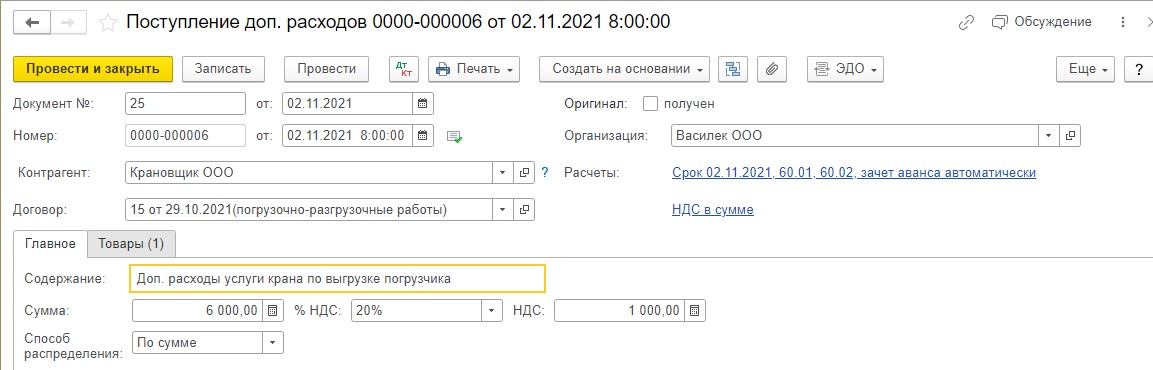Switch to Товары (1) tab
The height and width of the screenshot is (370, 1153).
(131, 243)
